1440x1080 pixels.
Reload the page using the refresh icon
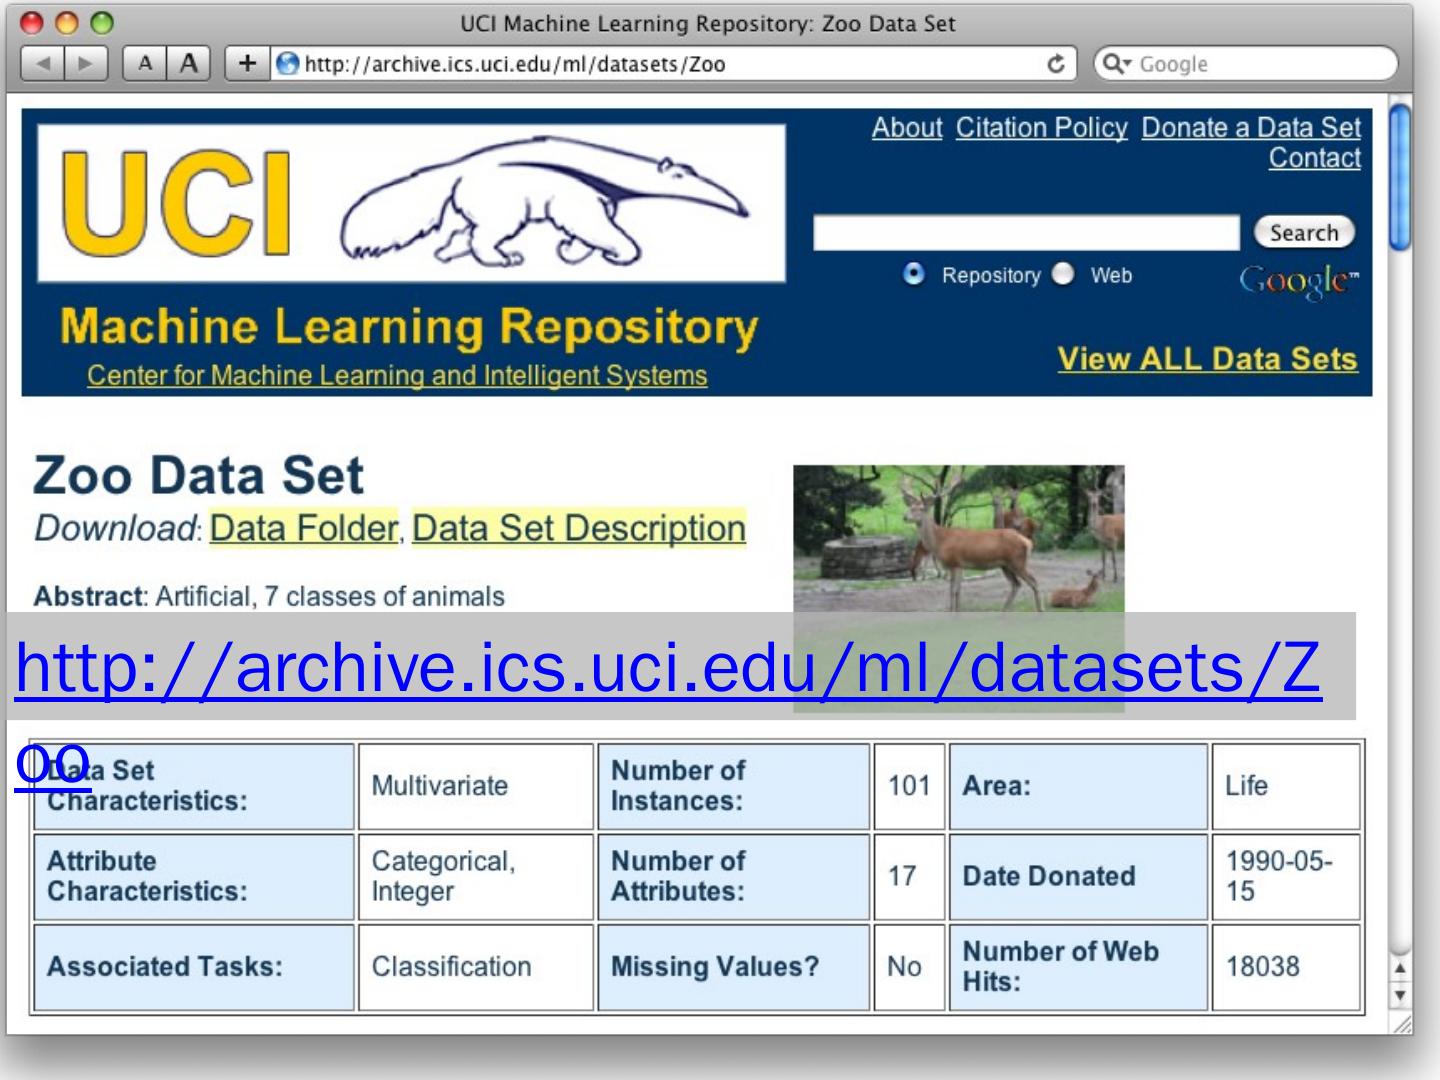click(x=1056, y=64)
